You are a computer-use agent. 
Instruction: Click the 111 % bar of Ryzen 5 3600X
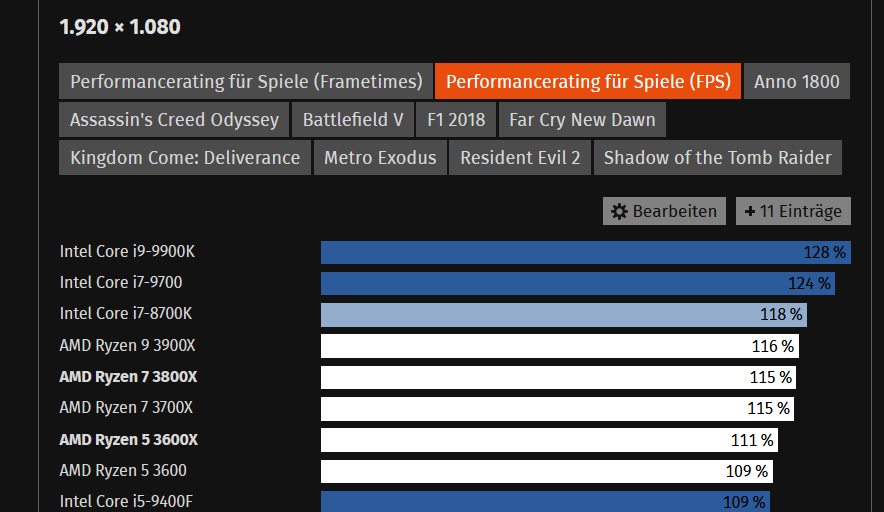tap(549, 440)
